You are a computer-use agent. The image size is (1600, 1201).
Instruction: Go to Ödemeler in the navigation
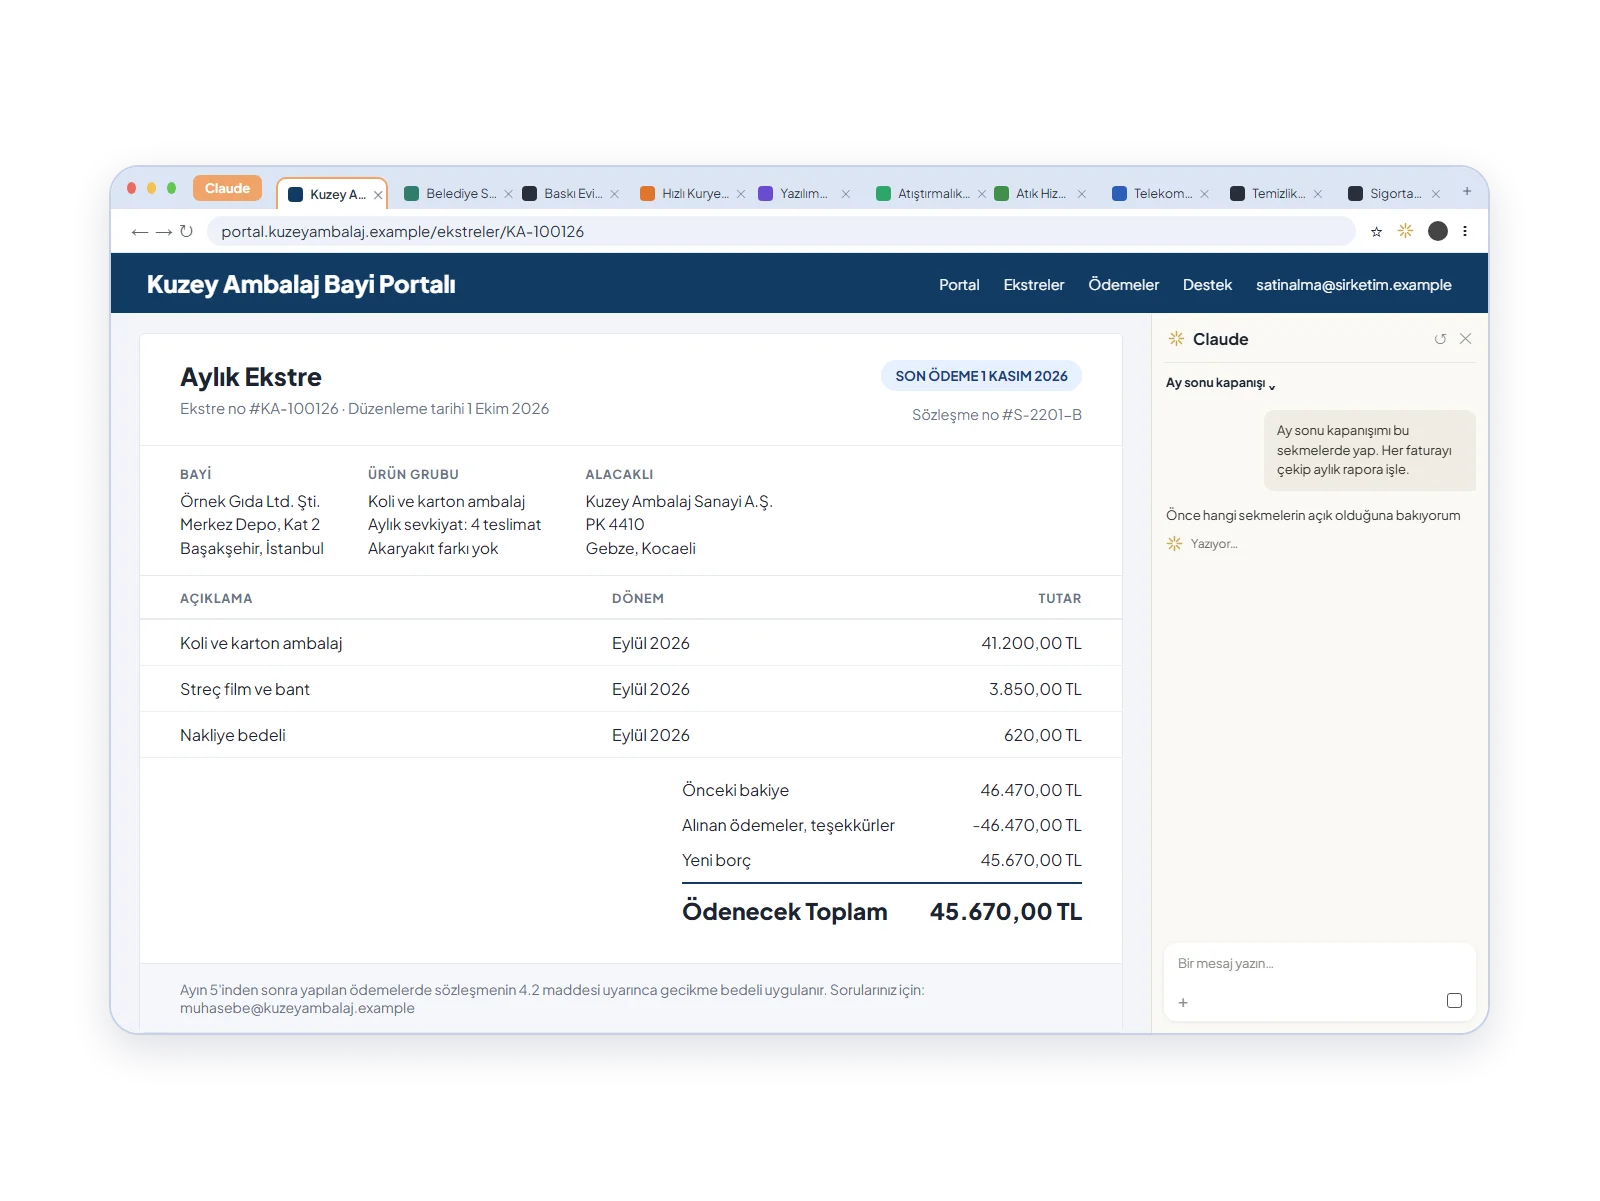coord(1123,285)
